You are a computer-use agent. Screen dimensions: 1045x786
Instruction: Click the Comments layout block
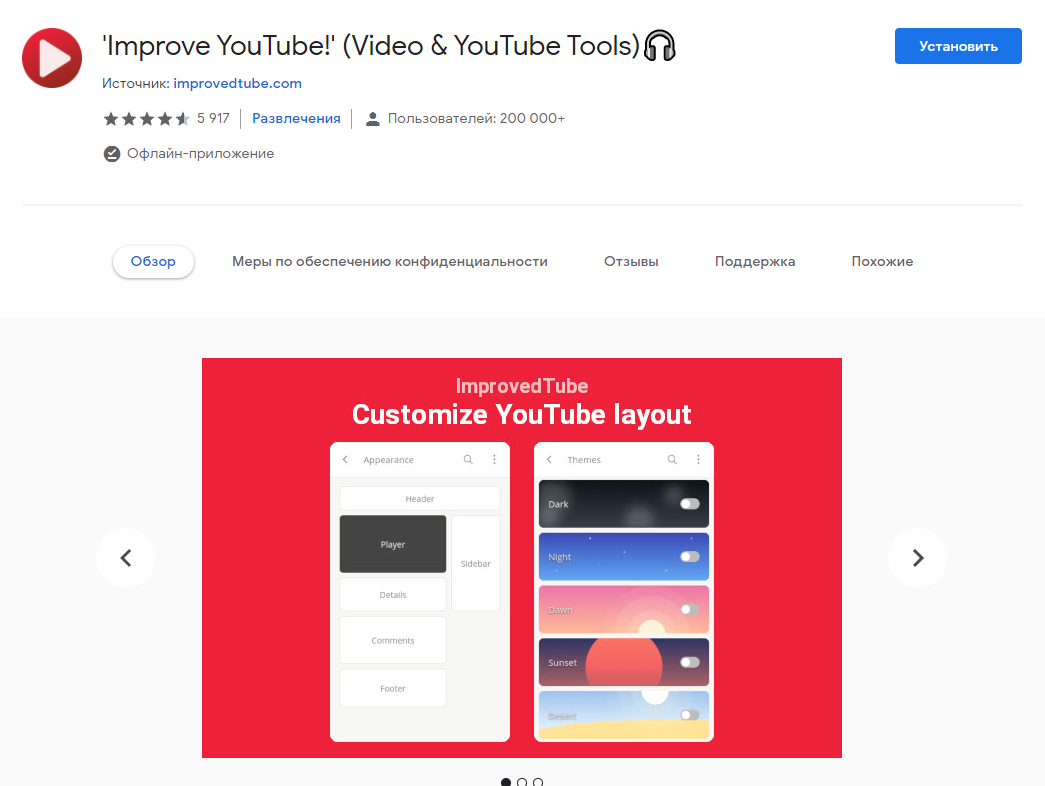[x=393, y=640]
